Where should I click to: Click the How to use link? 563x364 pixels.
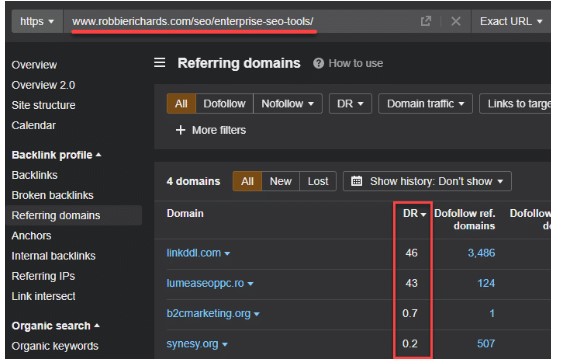[x=356, y=63]
